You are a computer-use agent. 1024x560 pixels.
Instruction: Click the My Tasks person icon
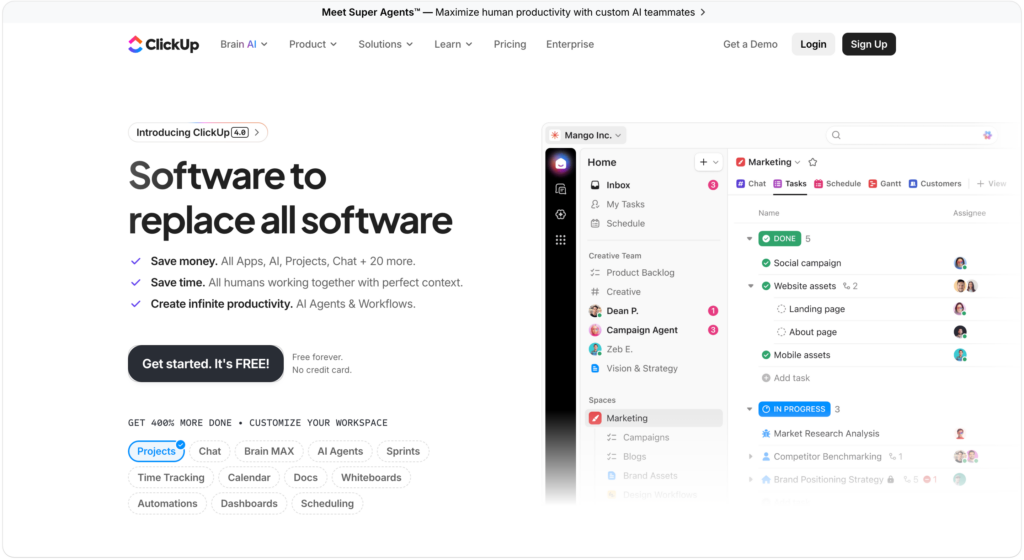tap(595, 204)
